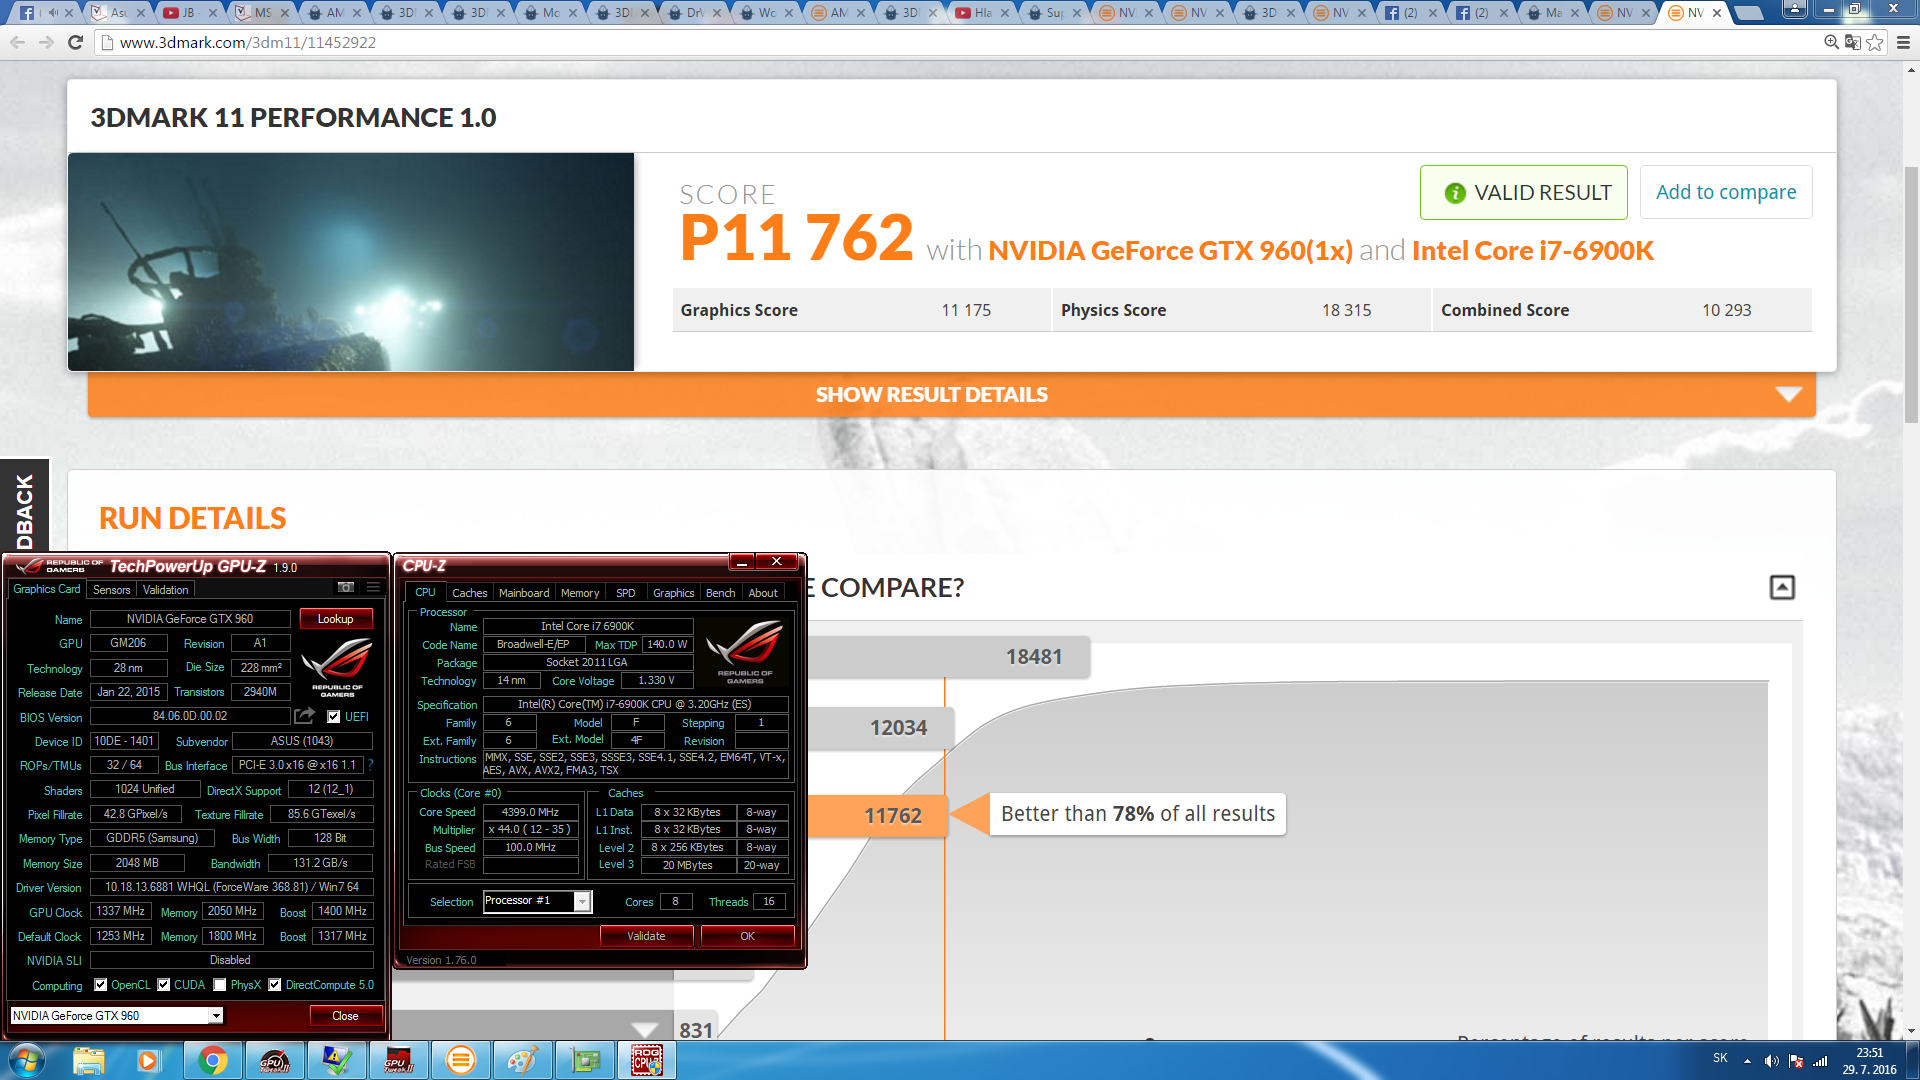
Task: Open the first GPU Tweak II taskbar icon
Action: coord(274,1060)
